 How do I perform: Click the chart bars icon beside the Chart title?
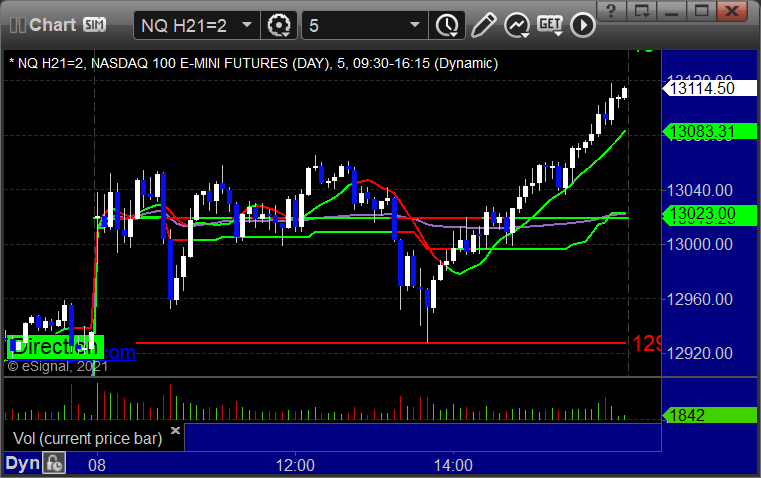pyautogui.click(x=17, y=25)
